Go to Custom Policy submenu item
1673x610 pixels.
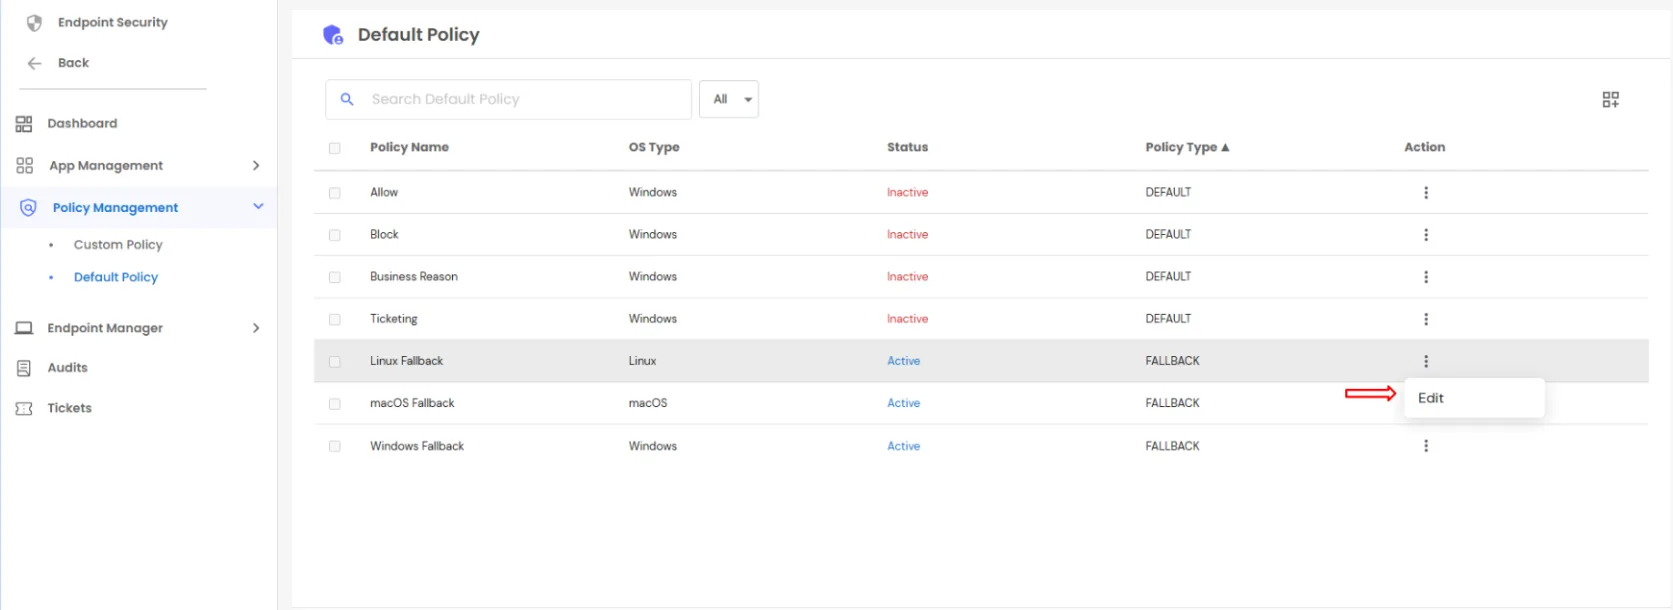point(118,245)
